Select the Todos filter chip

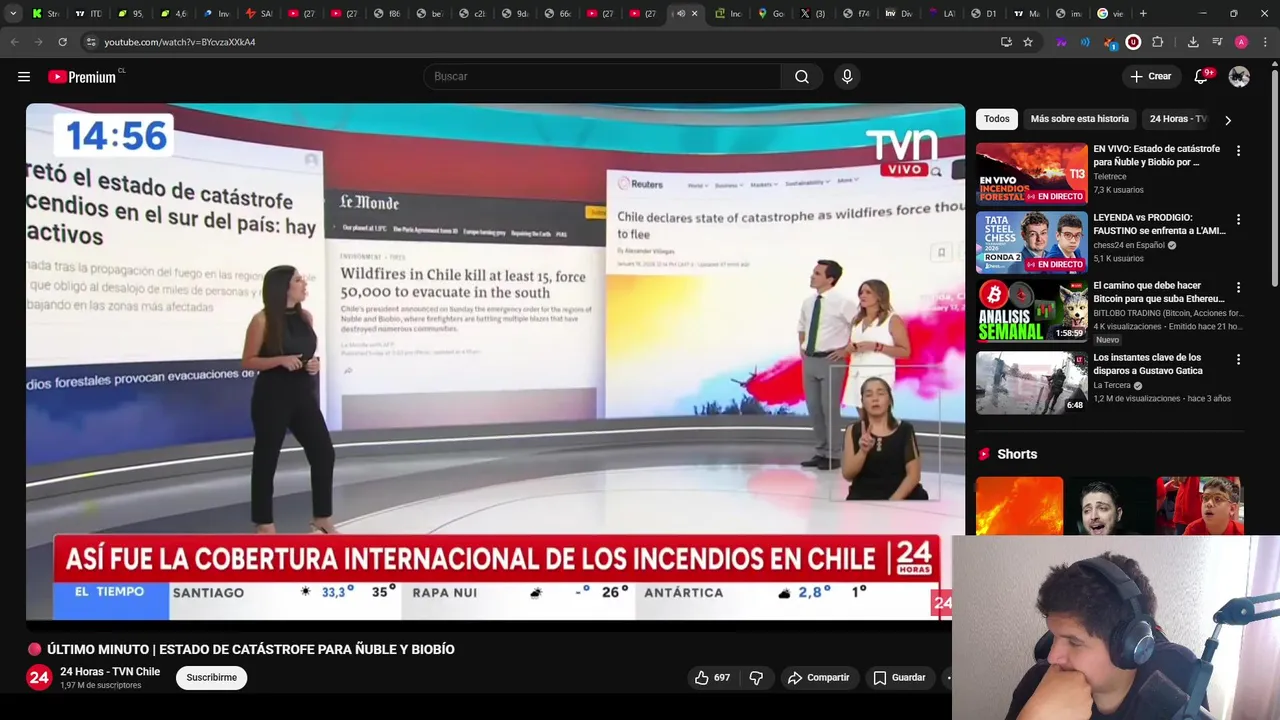tap(996, 119)
